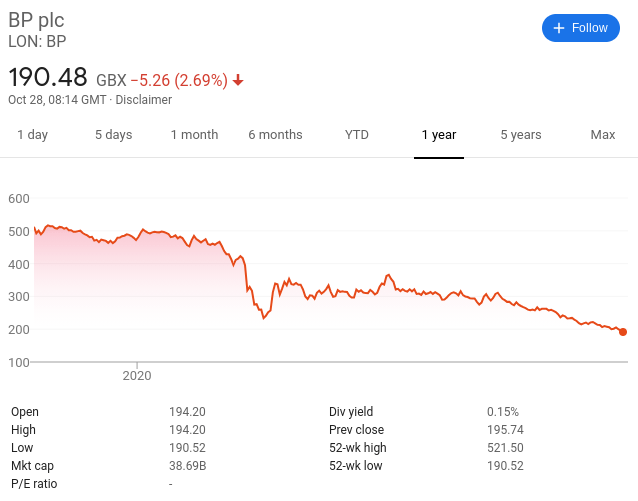View the 5 years price history
638x501 pixels.
(x=521, y=135)
